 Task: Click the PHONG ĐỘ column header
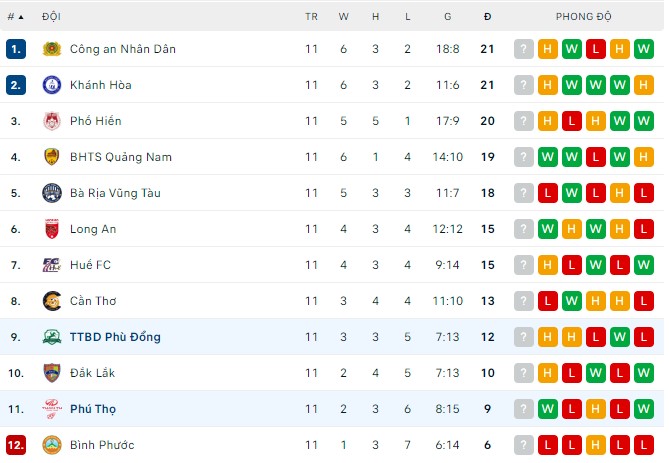pyautogui.click(x=584, y=17)
